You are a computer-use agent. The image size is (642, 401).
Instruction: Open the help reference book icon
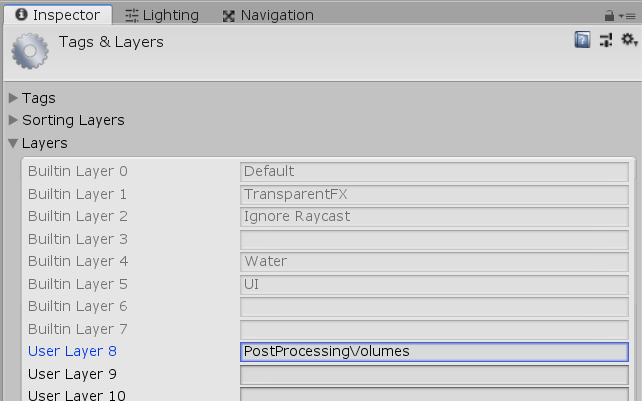tap(582, 40)
